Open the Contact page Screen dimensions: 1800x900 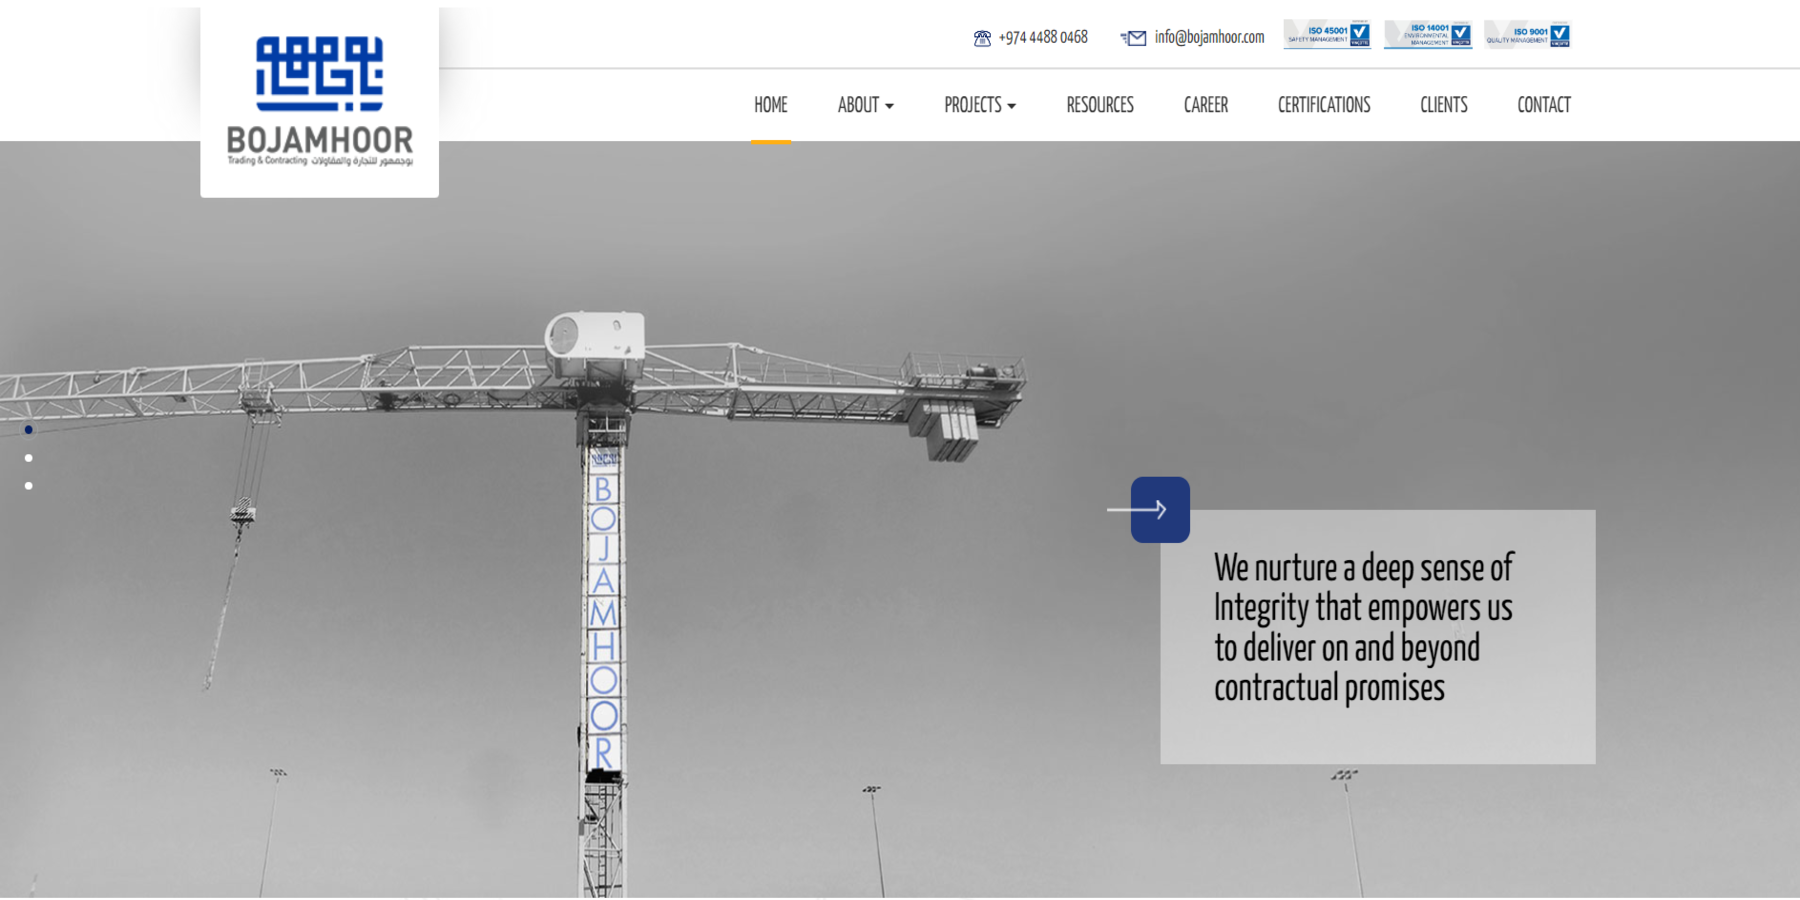tap(1543, 105)
